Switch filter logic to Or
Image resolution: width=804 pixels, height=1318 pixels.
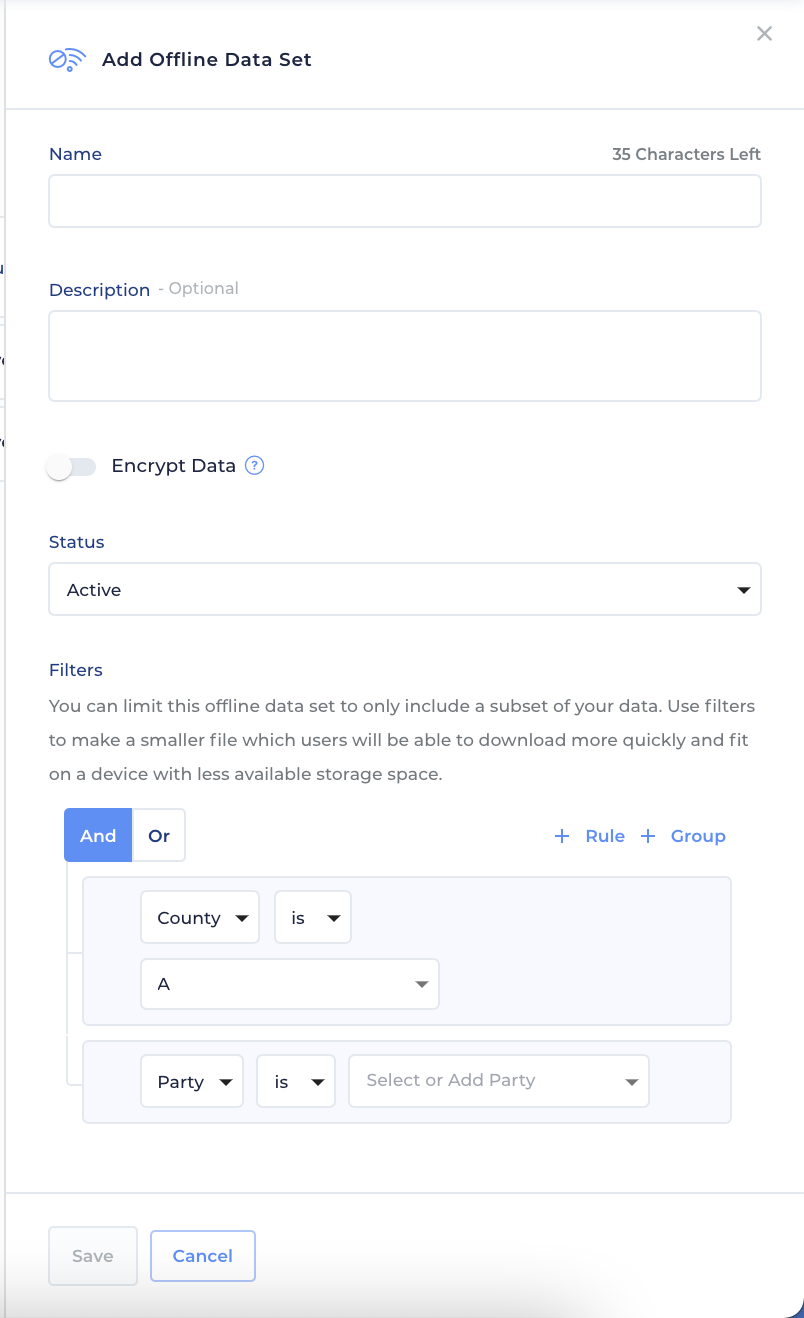[158, 835]
